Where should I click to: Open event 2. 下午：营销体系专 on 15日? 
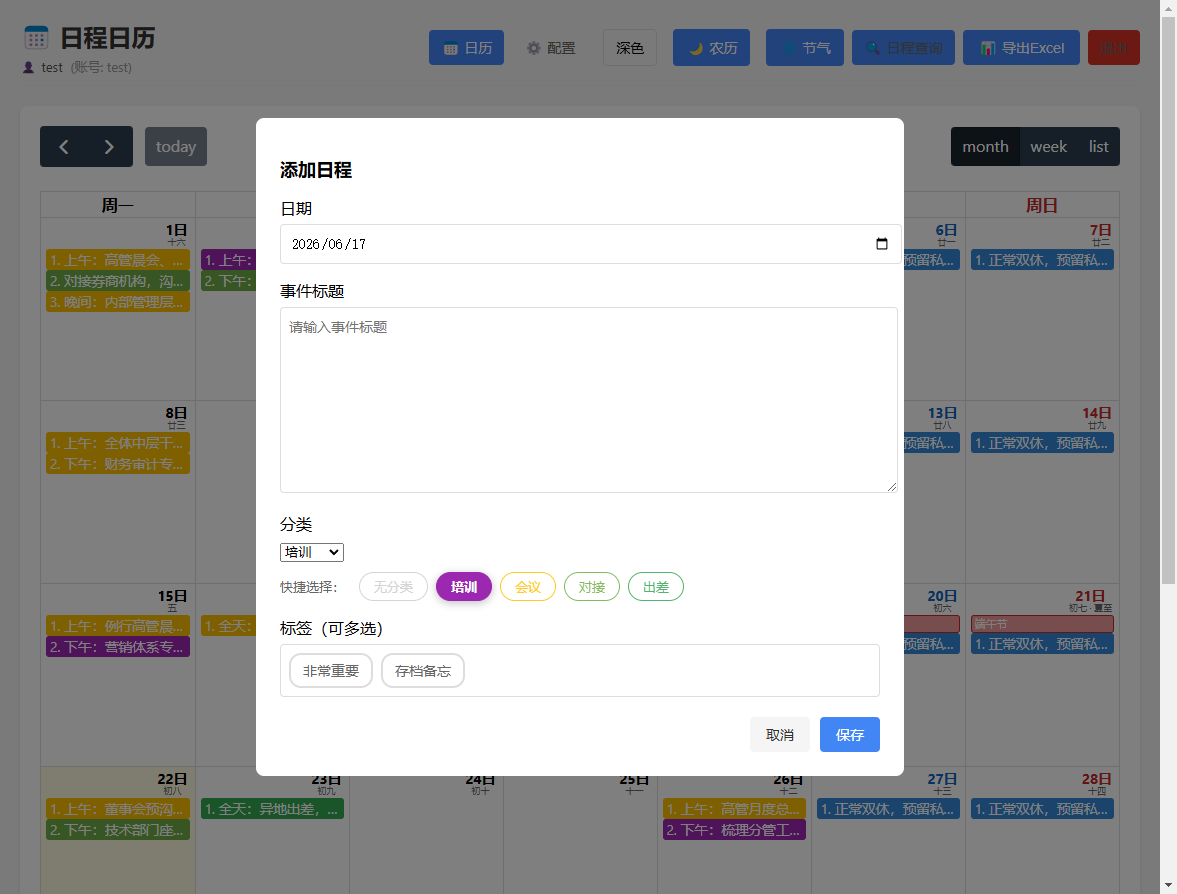(118, 647)
